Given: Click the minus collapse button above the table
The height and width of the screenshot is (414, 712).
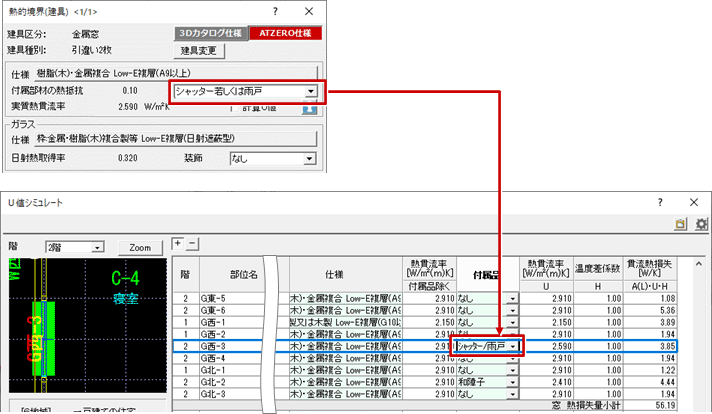Looking at the screenshot, I should (193, 244).
